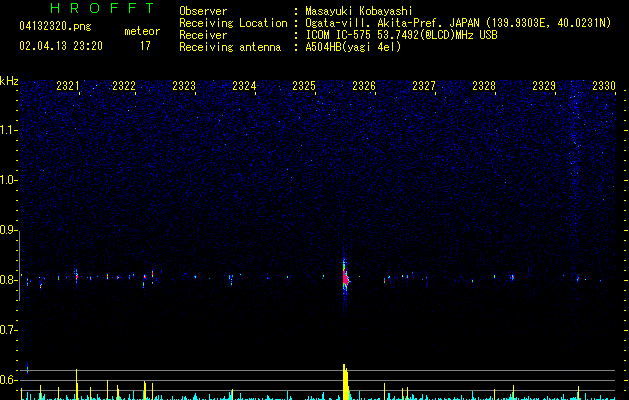This screenshot has height=400, width=629.
Task: Click the 2322 time marker
Action: 124,86
